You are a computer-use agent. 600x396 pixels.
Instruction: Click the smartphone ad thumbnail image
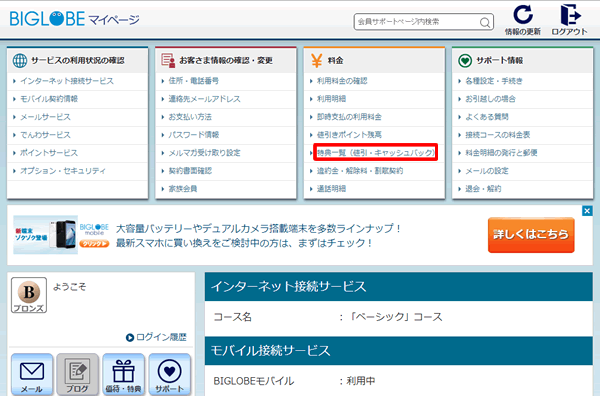click(46, 235)
